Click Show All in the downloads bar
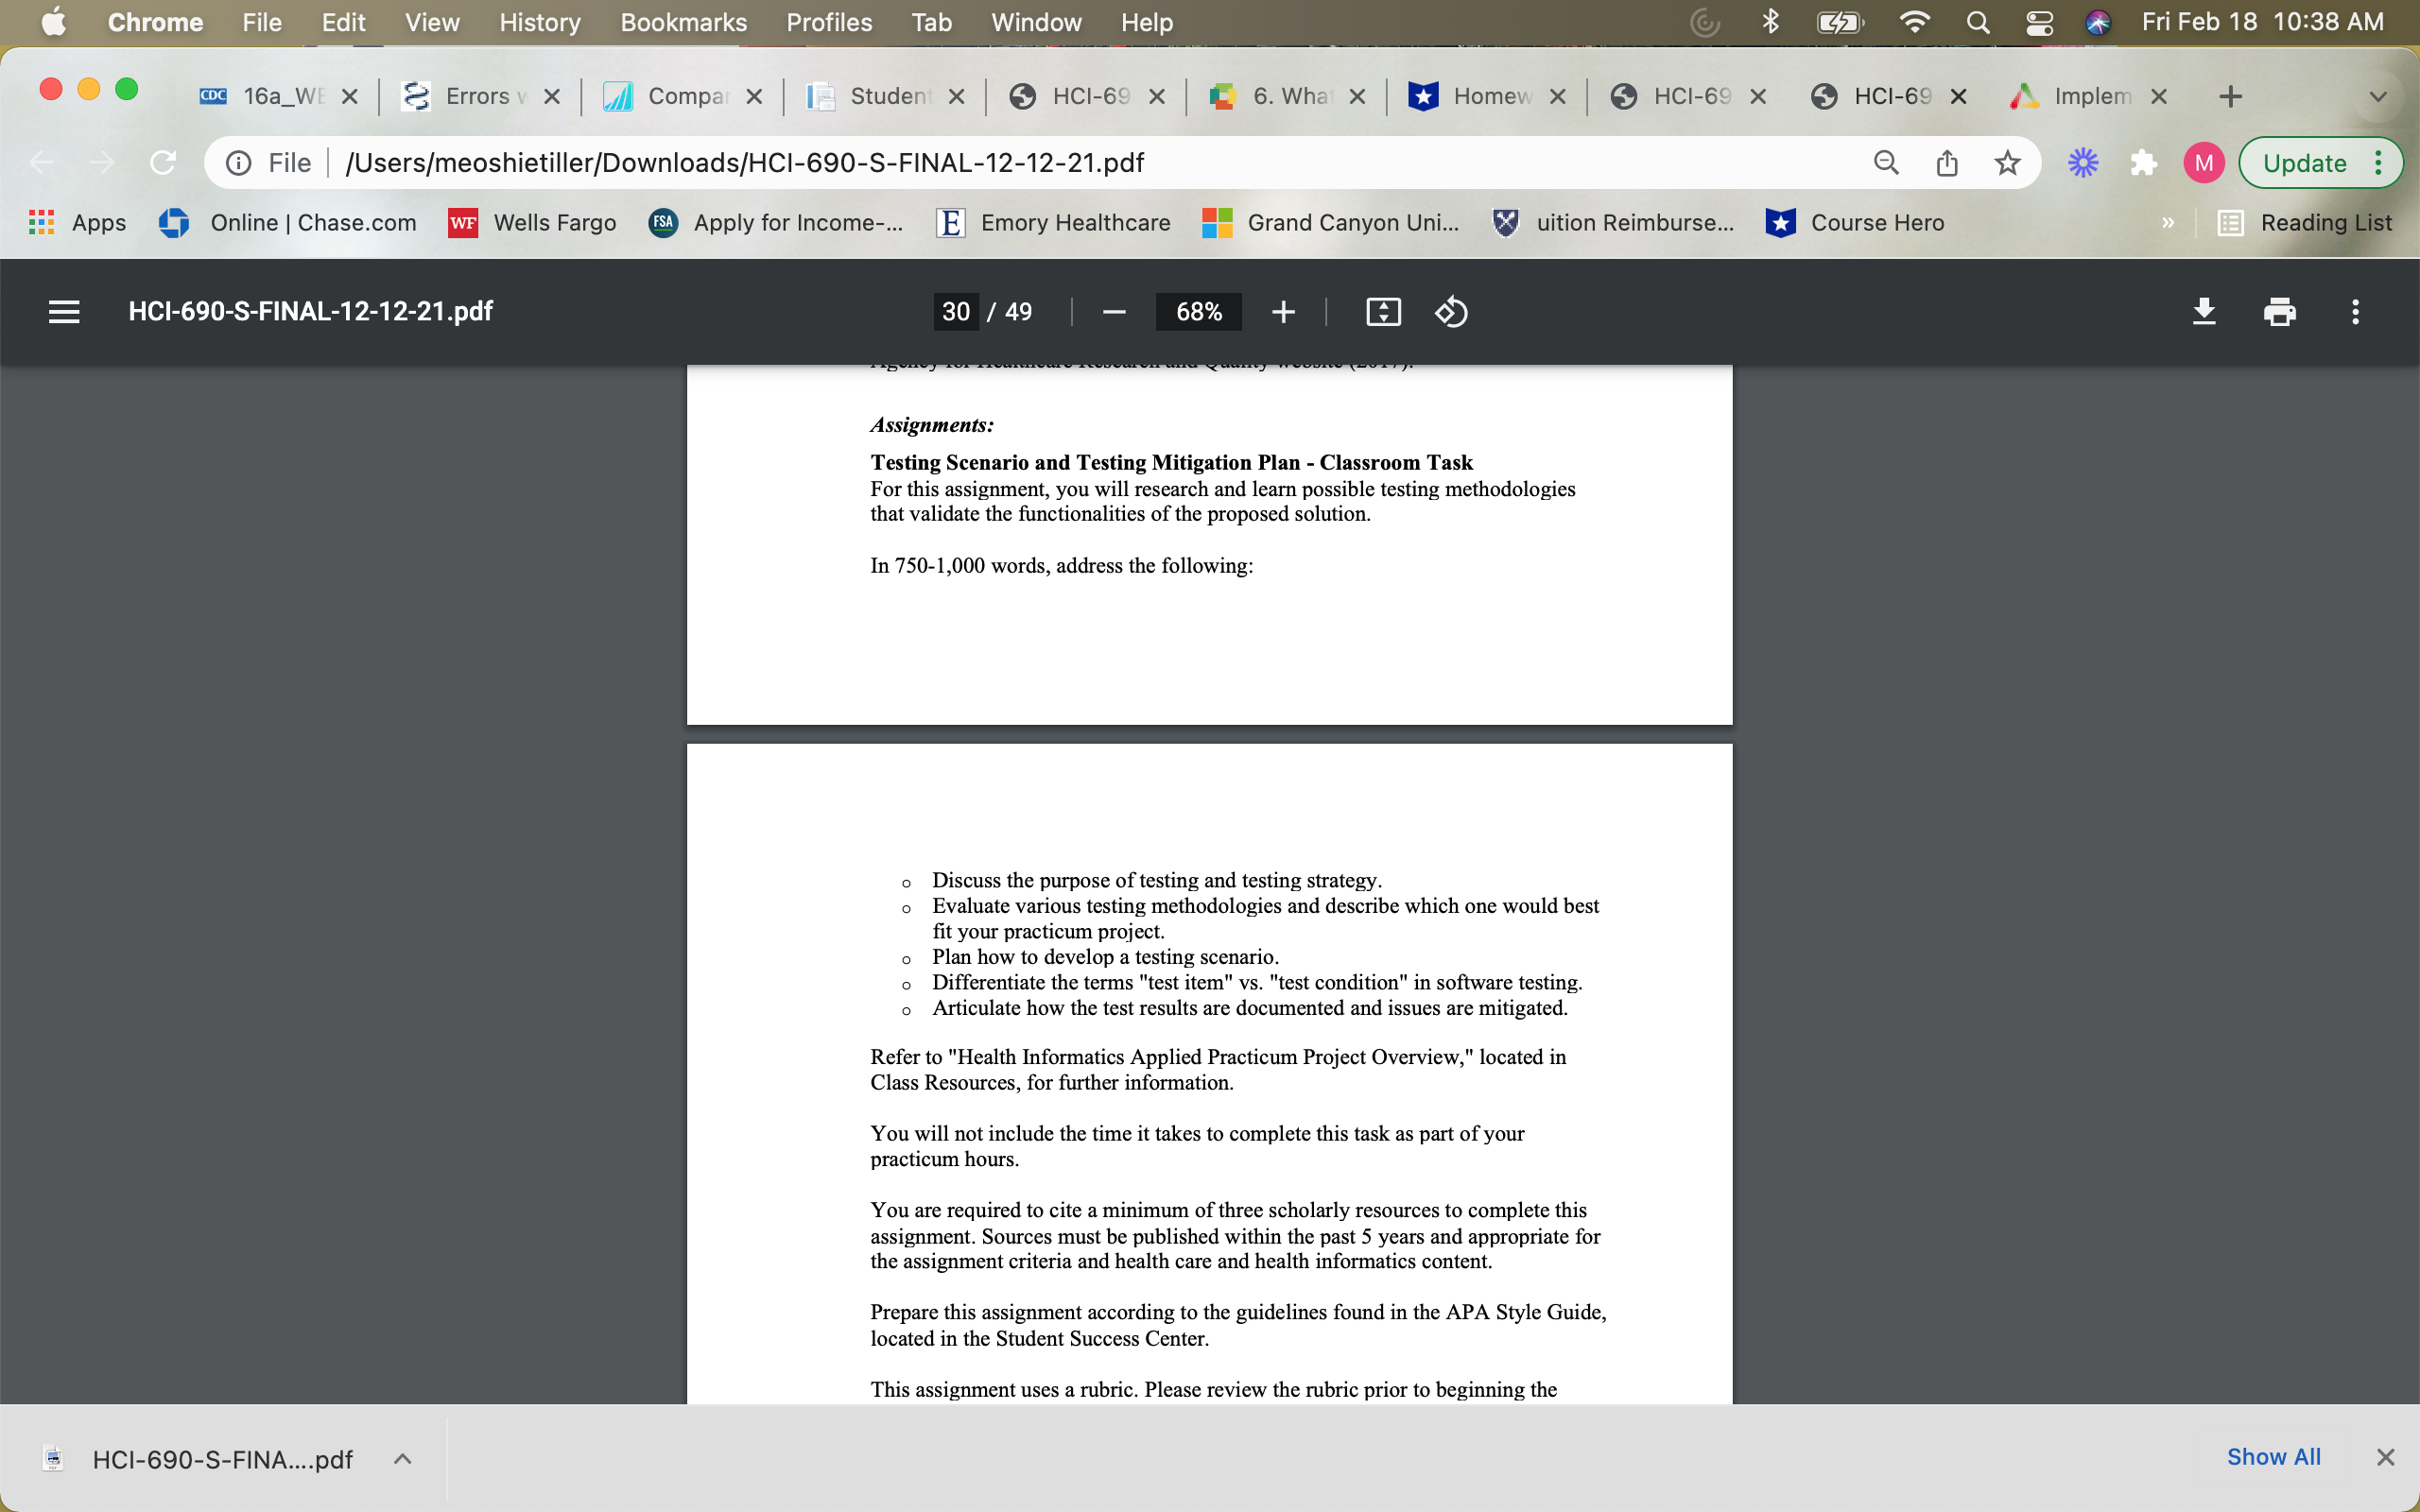This screenshot has height=1512, width=2420. pos(2274,1456)
